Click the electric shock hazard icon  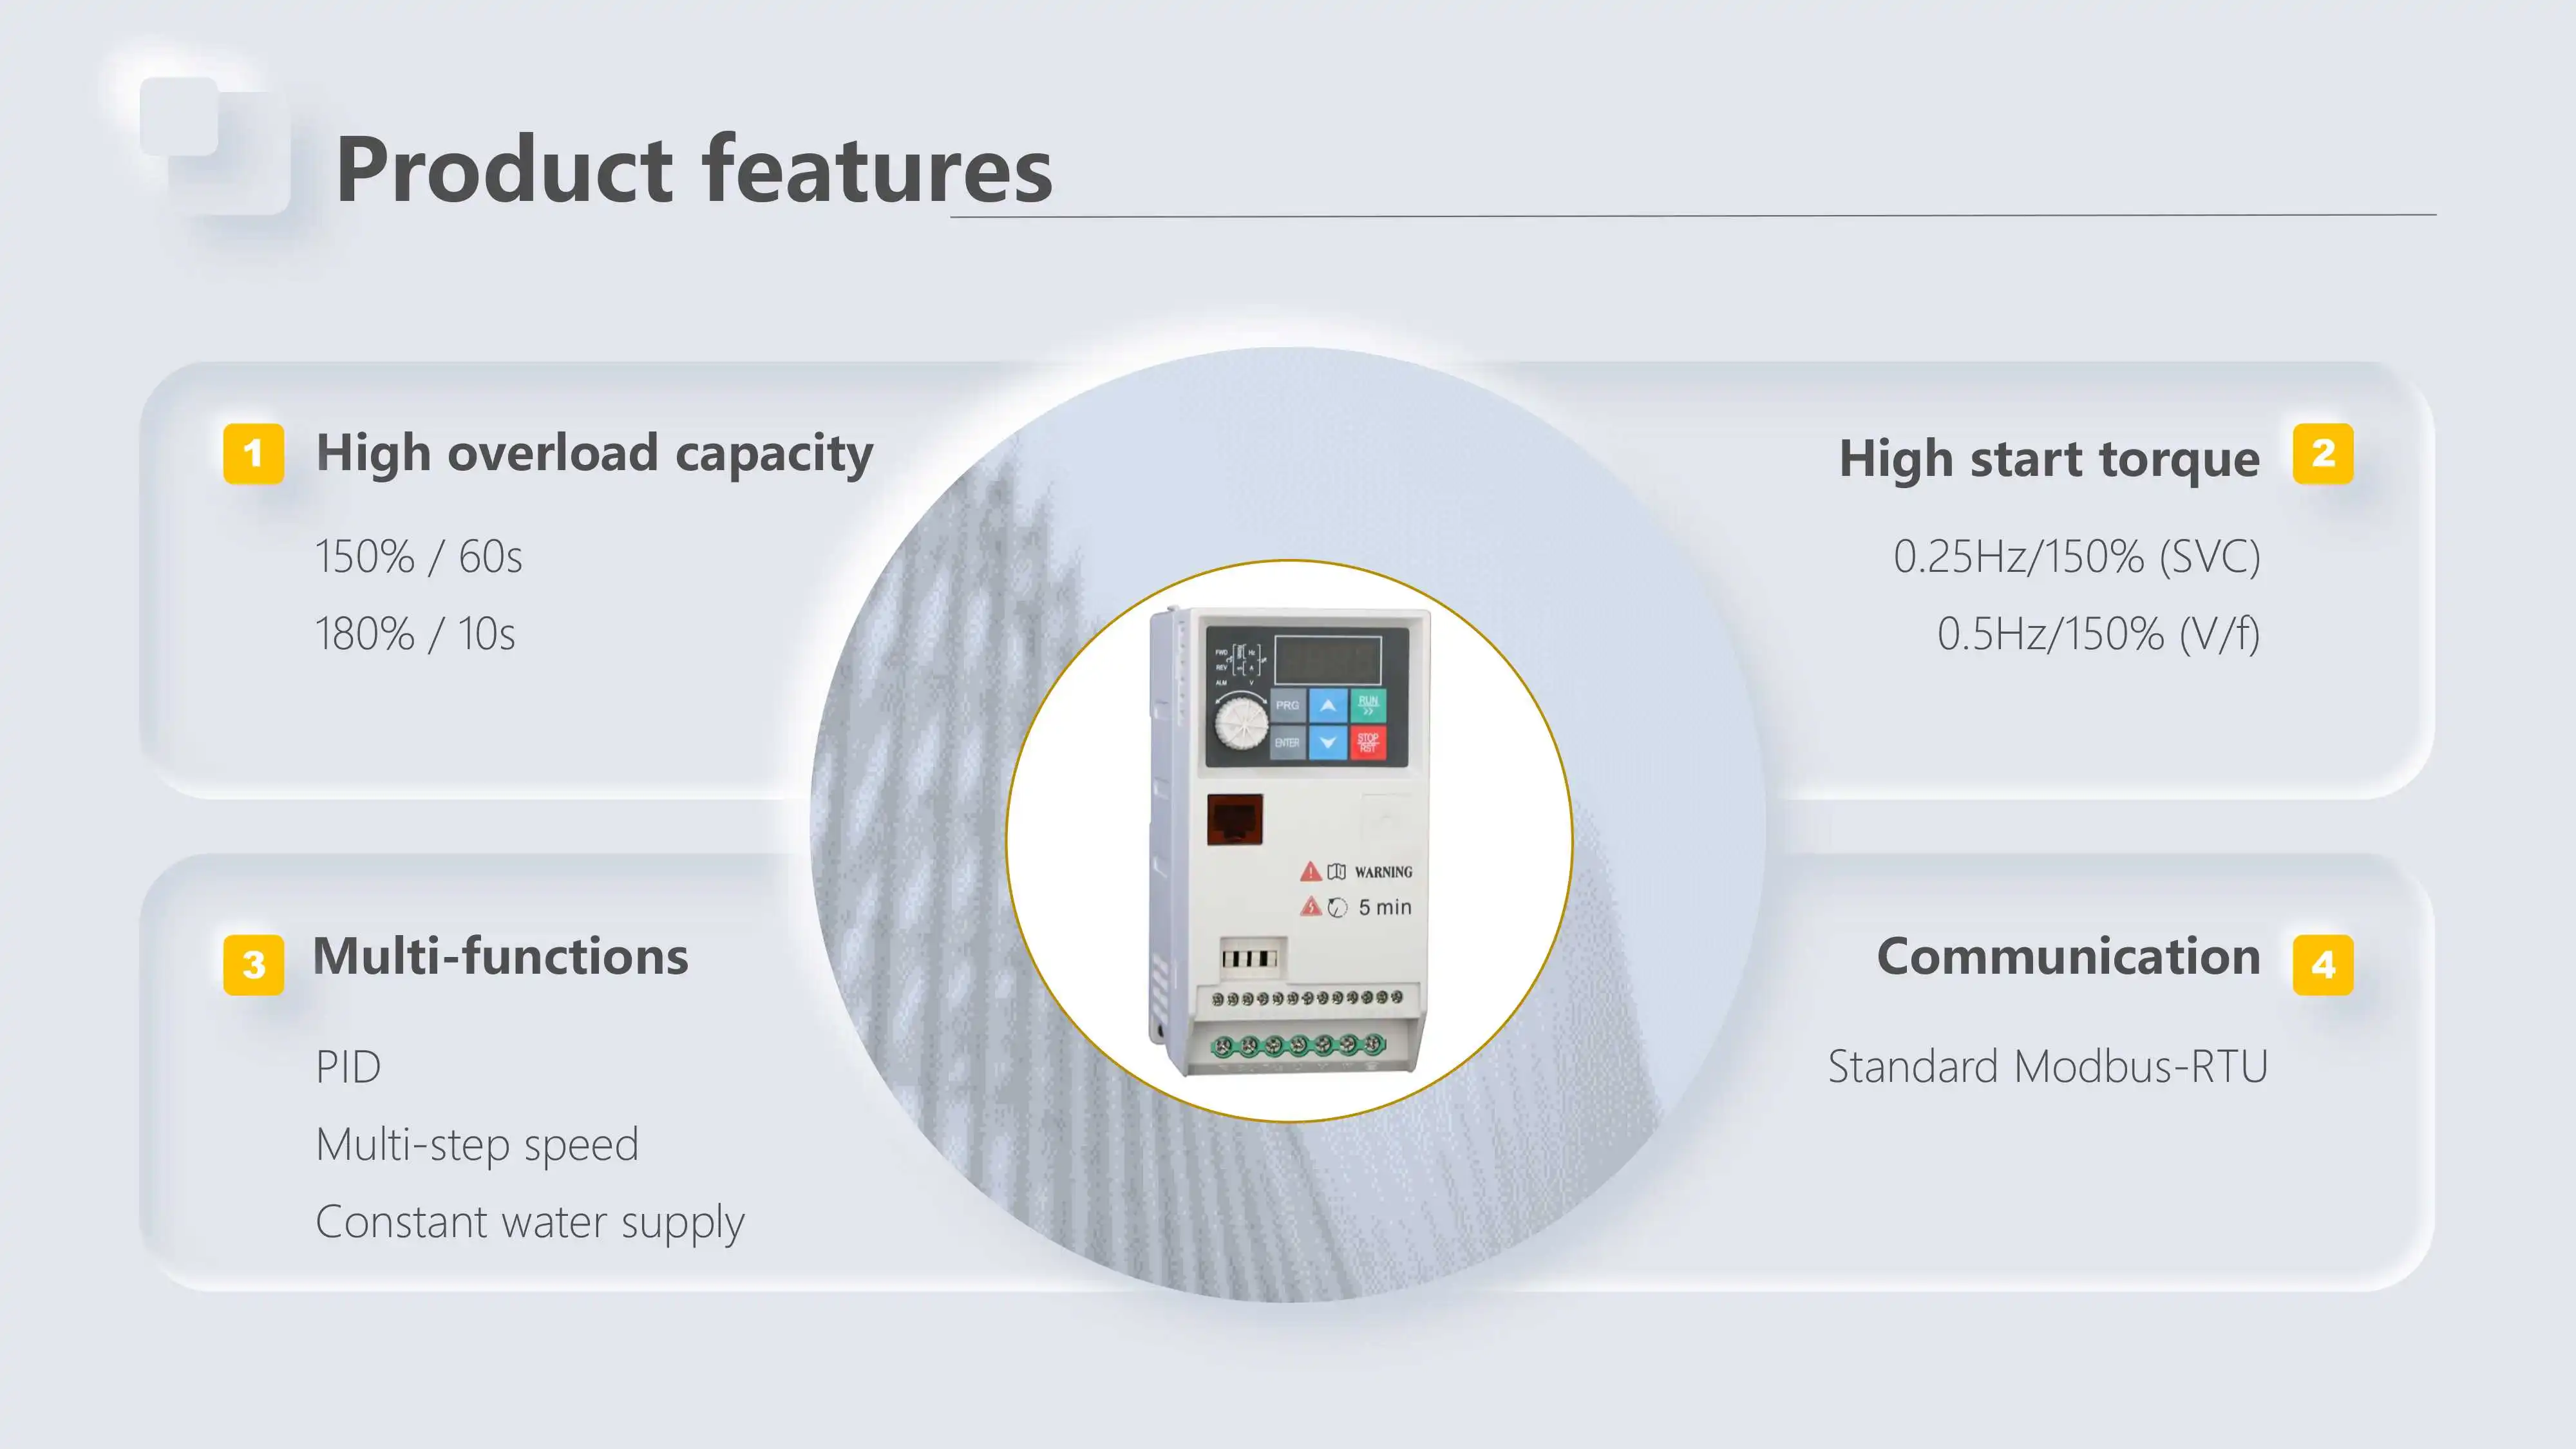[x=1310, y=907]
